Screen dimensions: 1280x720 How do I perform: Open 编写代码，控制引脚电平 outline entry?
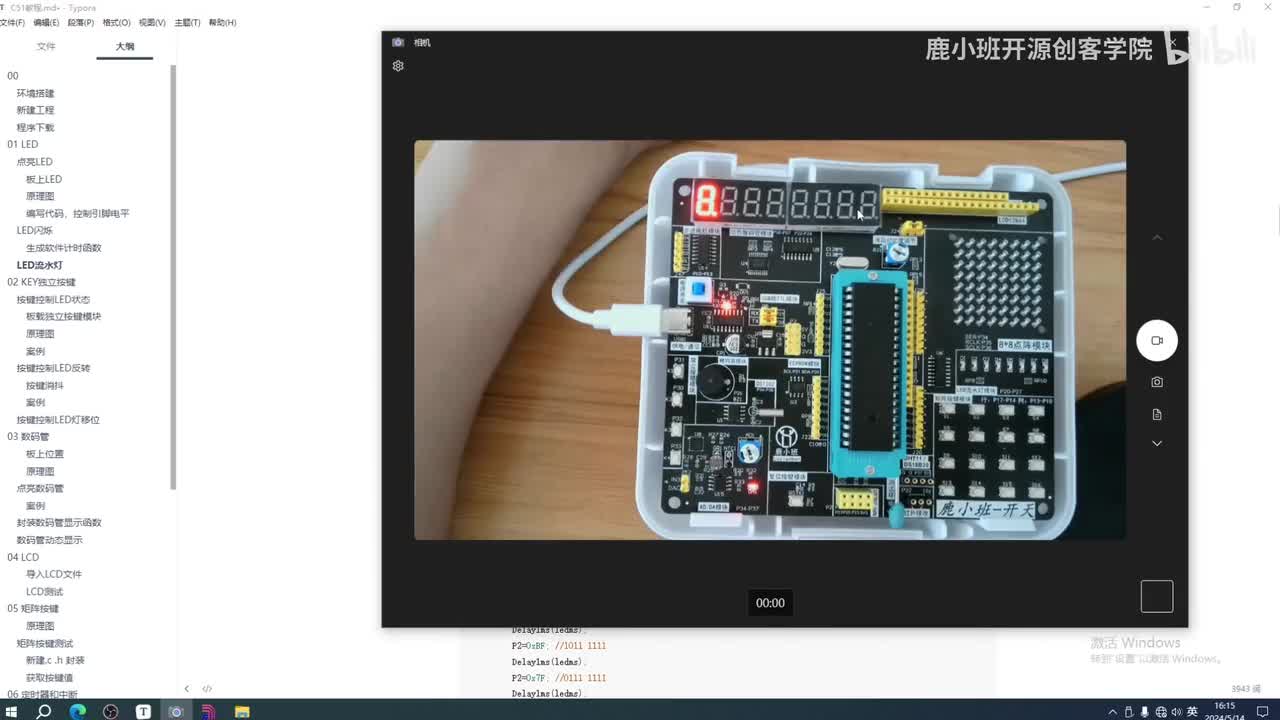78,213
